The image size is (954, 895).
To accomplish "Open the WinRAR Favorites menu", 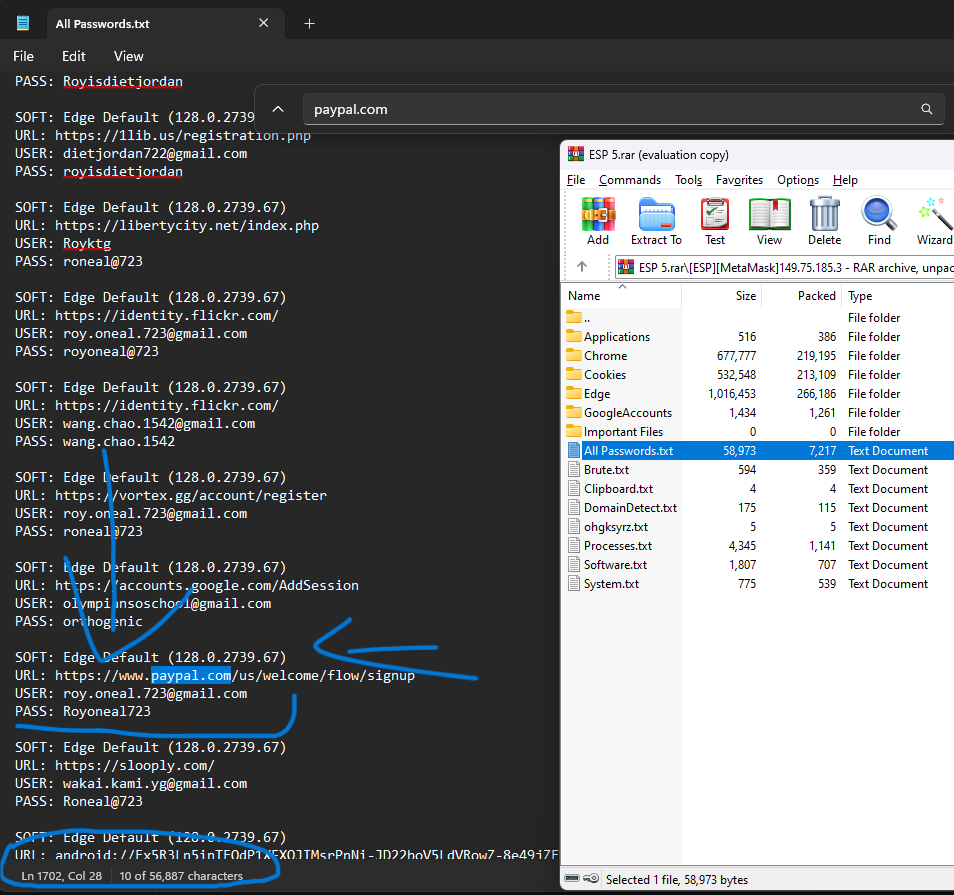I will coord(739,179).
